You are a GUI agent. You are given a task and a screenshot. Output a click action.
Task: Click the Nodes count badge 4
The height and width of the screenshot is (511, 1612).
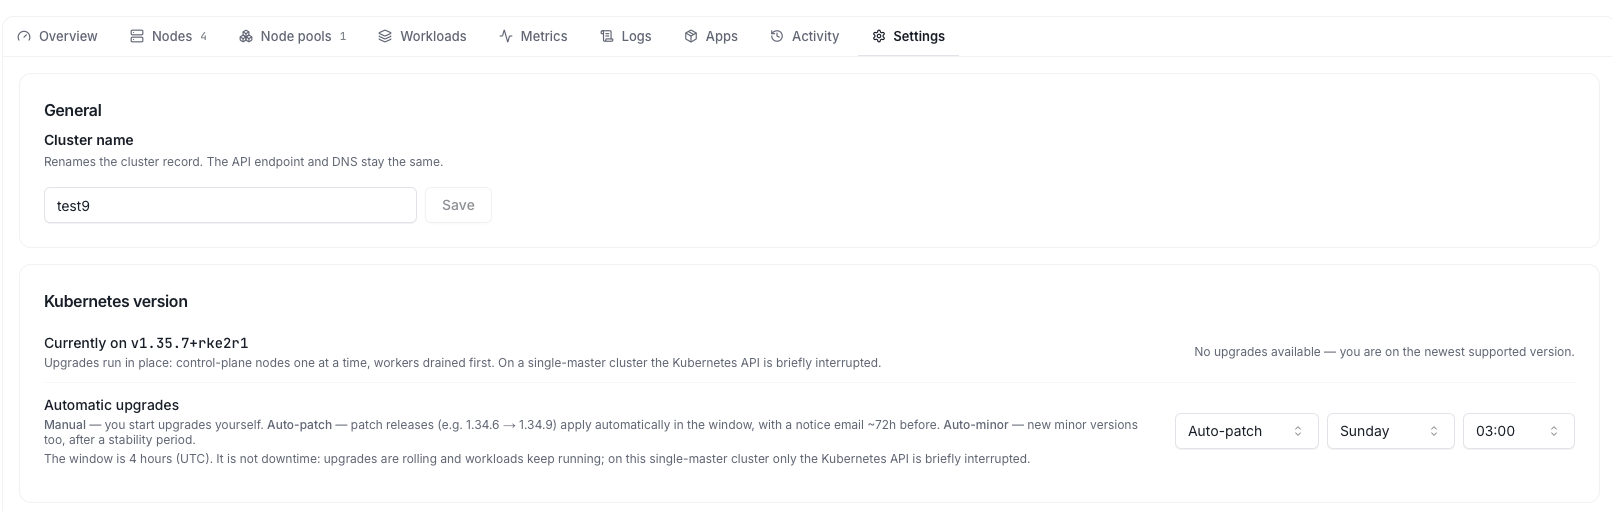(203, 37)
